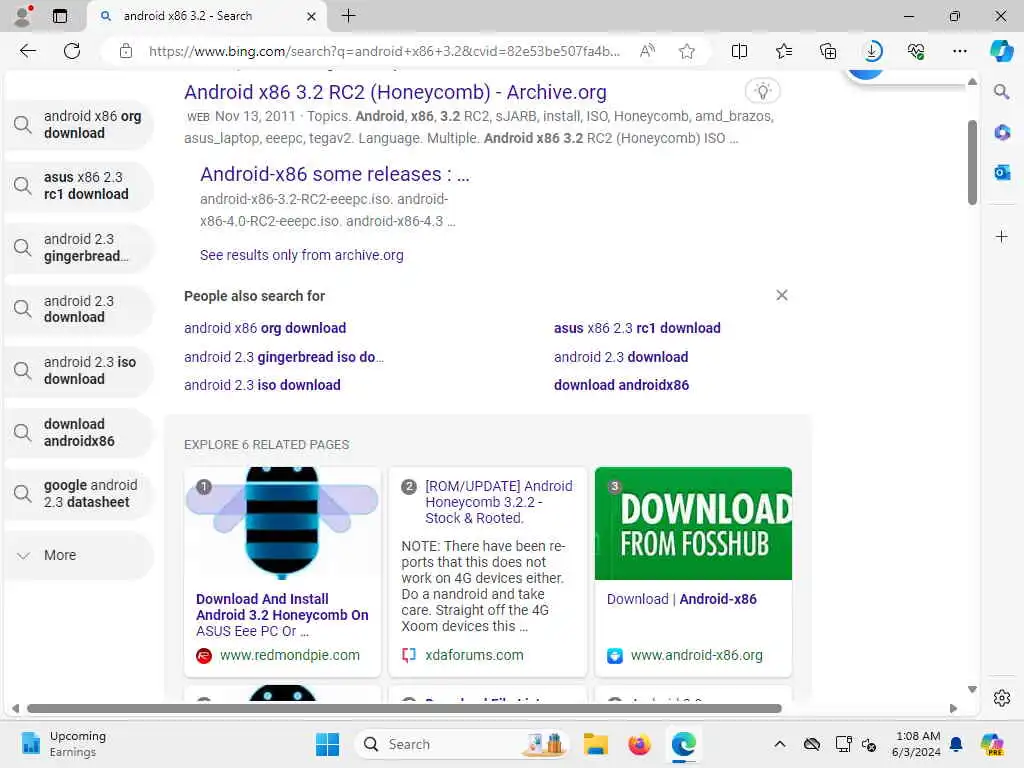Open Edge Settings and more menu
This screenshot has width=1024, height=768.
pyautogui.click(x=960, y=51)
